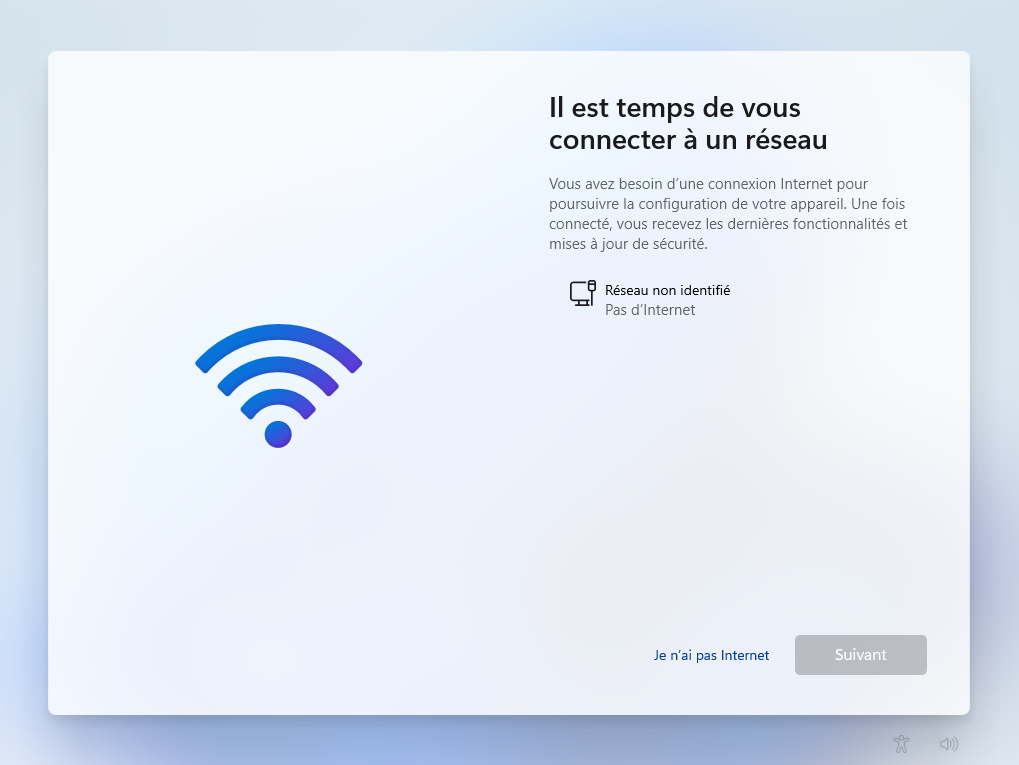This screenshot has height=765, width=1019.
Task: Click the sentence about 'mises à jour de sécurité'
Action: [x=628, y=244]
